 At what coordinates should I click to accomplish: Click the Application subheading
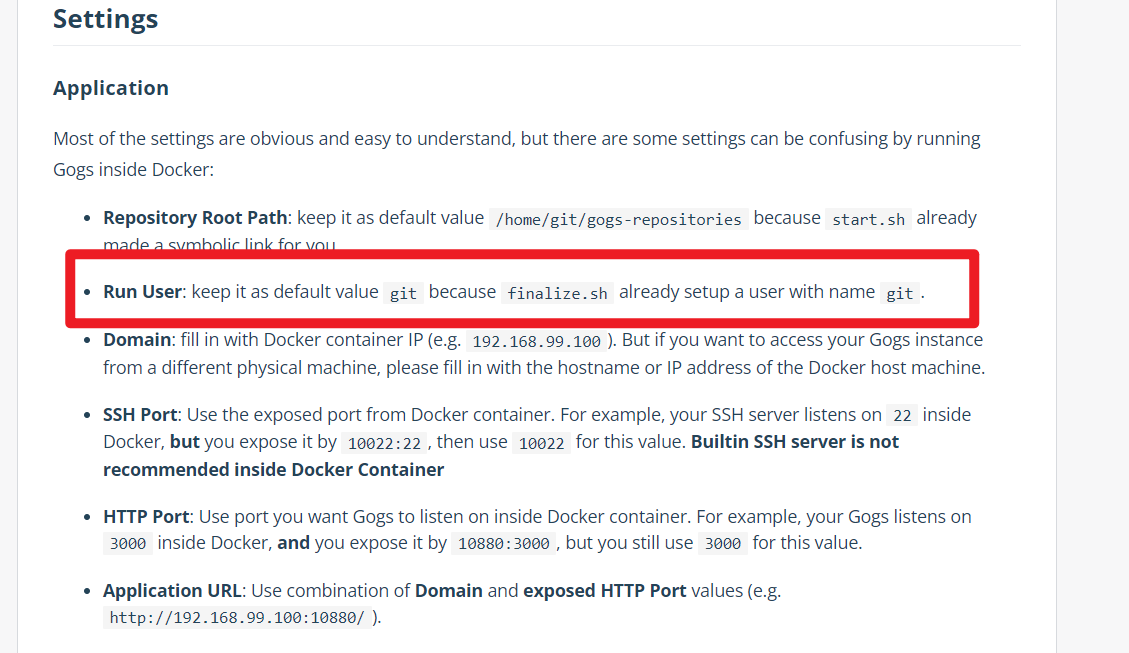click(111, 88)
